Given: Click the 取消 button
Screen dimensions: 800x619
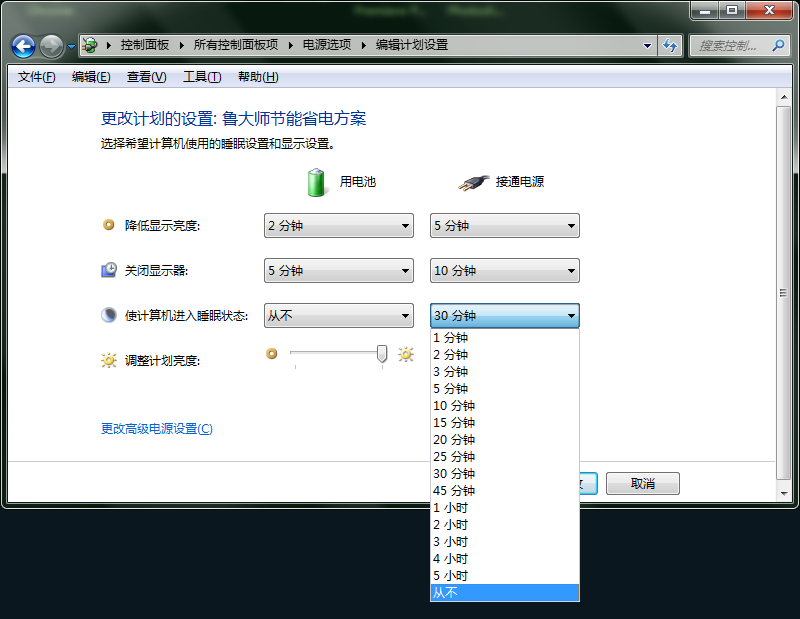Looking at the screenshot, I should click(x=642, y=483).
